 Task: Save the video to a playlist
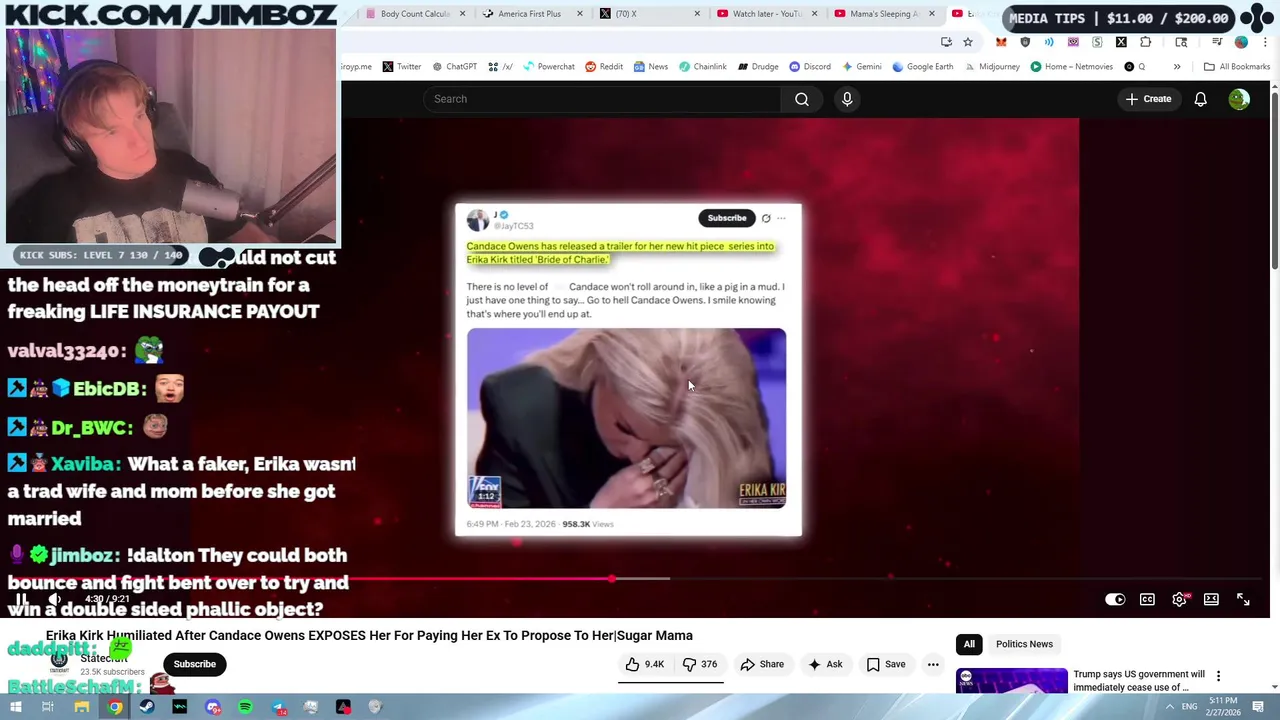click(x=886, y=664)
